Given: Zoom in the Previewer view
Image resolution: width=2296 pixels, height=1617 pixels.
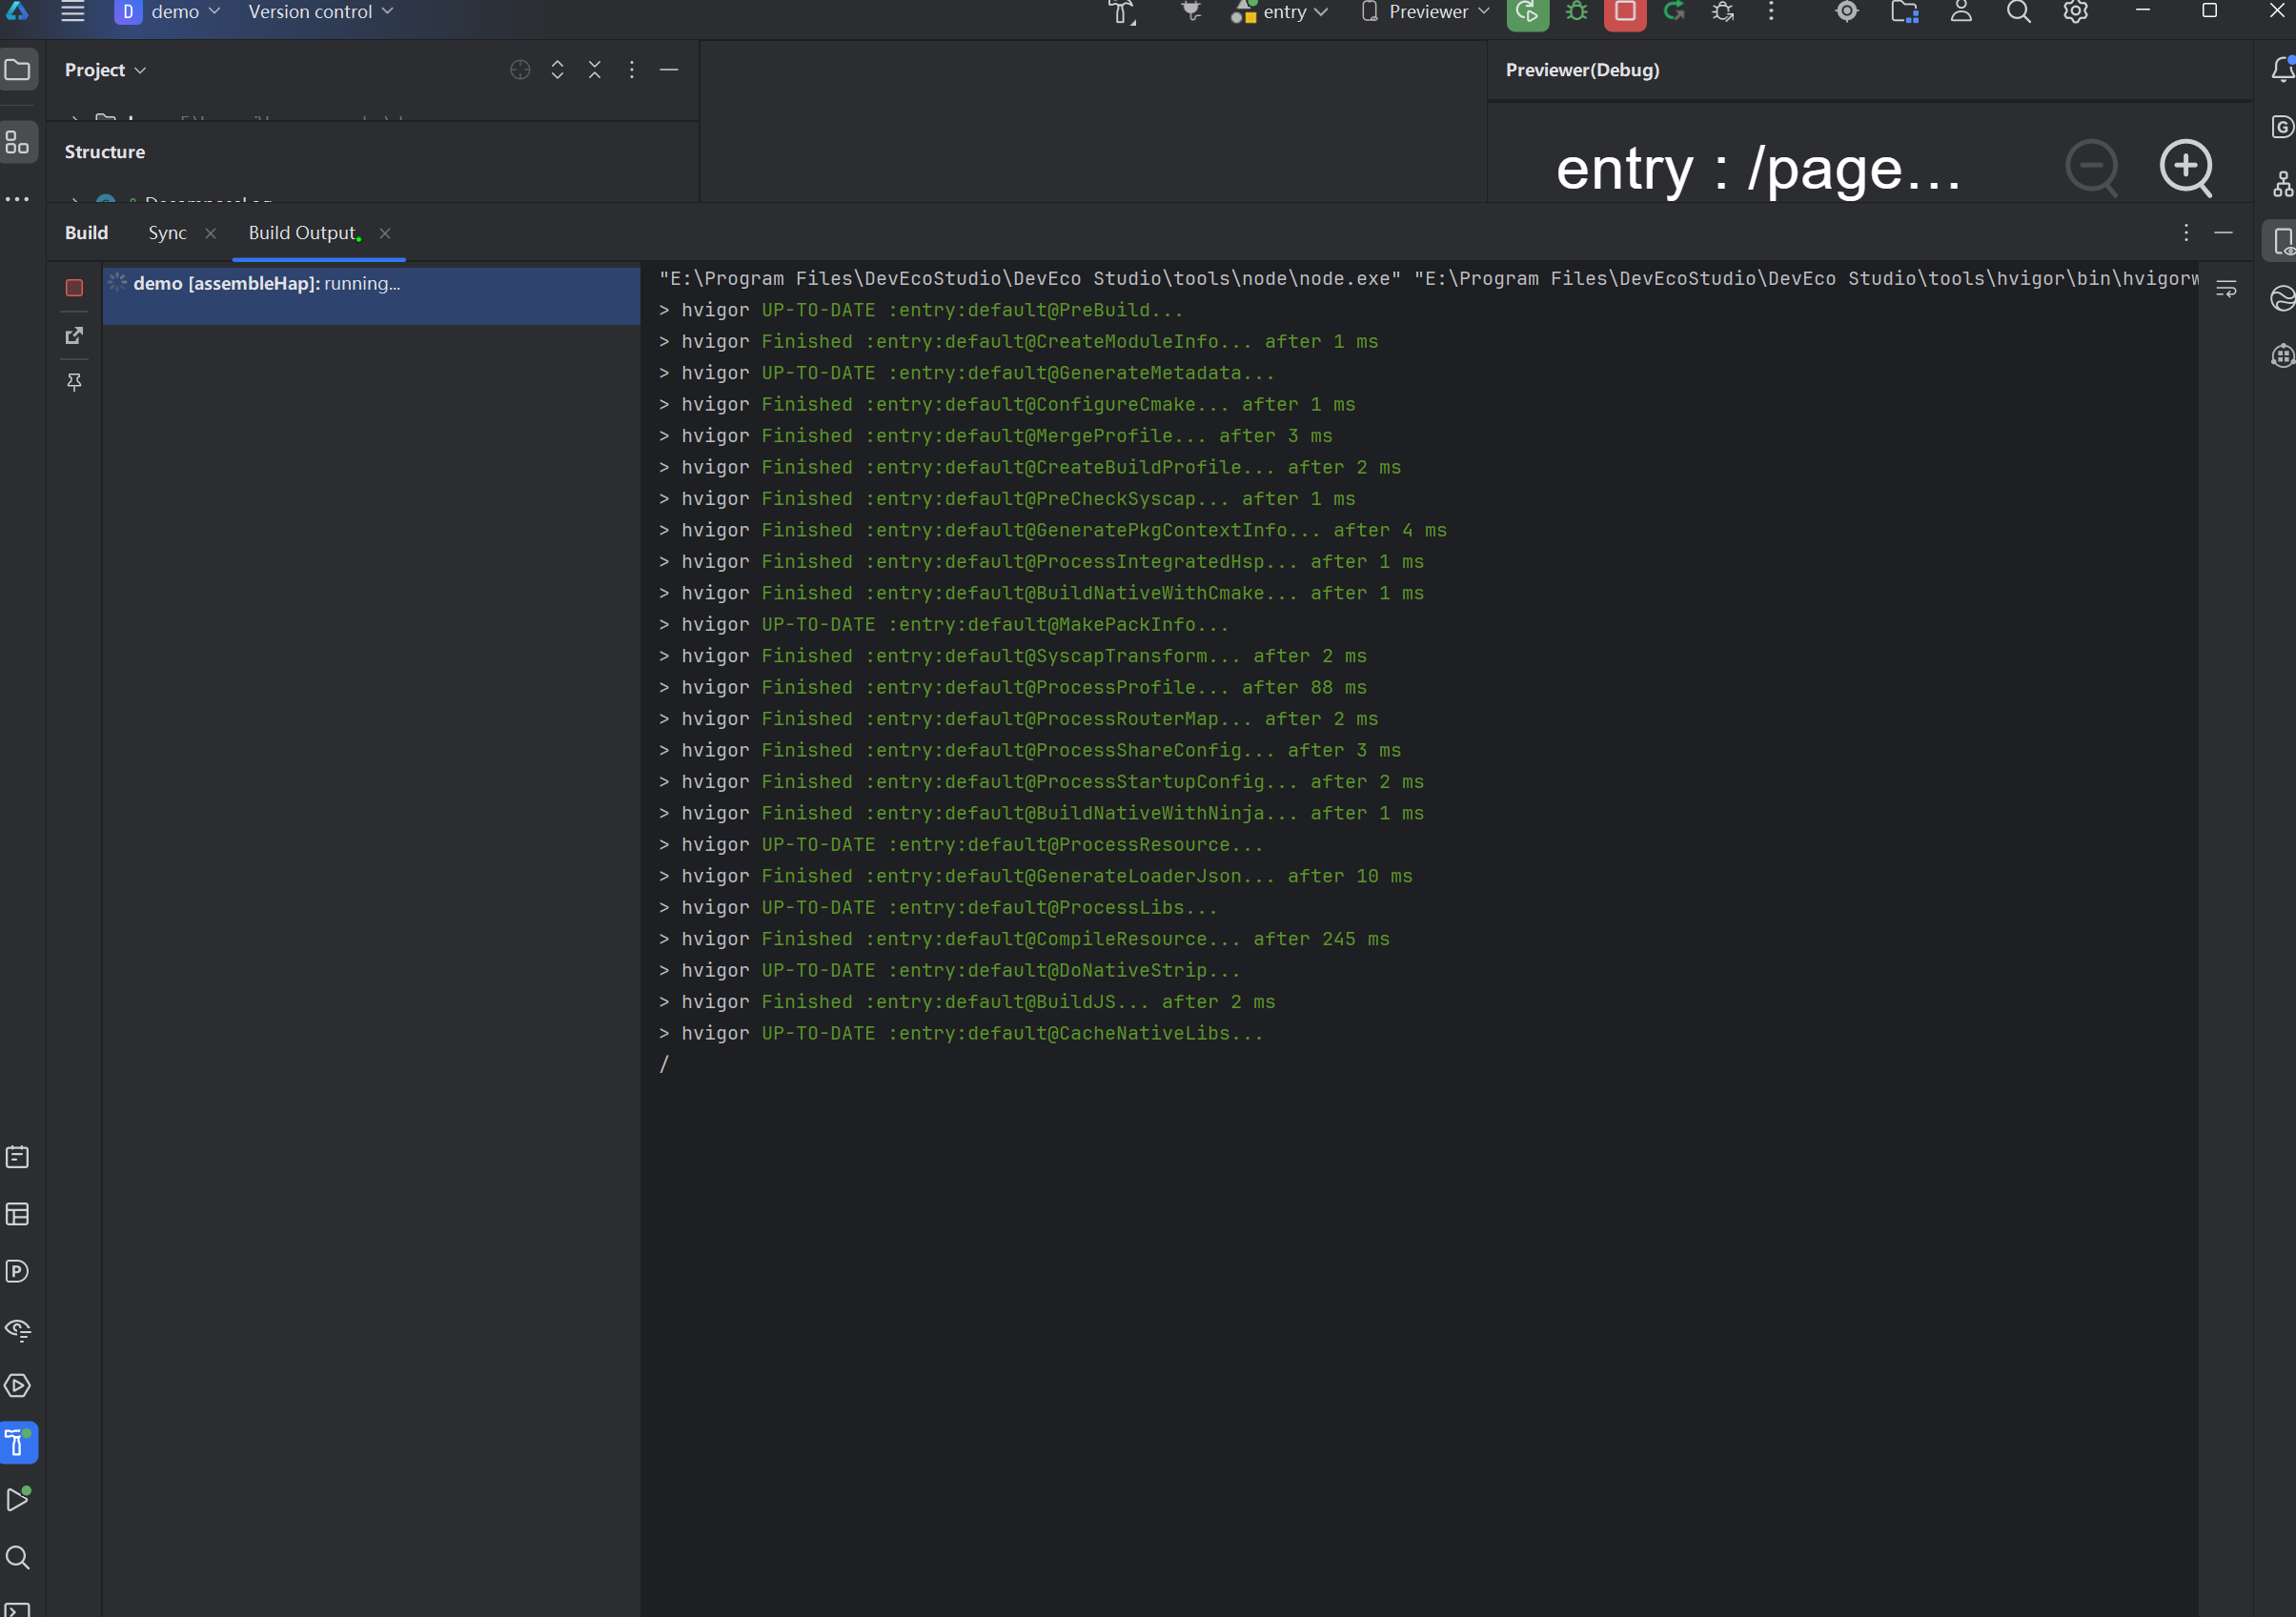Looking at the screenshot, I should (2186, 166).
